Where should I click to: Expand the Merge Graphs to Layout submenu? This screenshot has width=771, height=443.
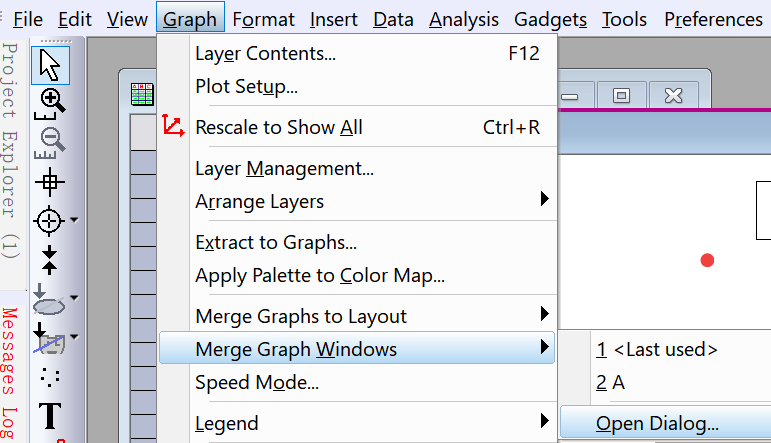pyautogui.click(x=544, y=315)
